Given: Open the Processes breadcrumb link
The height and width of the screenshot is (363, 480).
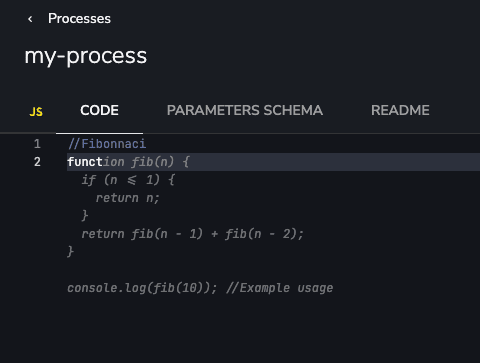Looking at the screenshot, I should click(79, 19).
